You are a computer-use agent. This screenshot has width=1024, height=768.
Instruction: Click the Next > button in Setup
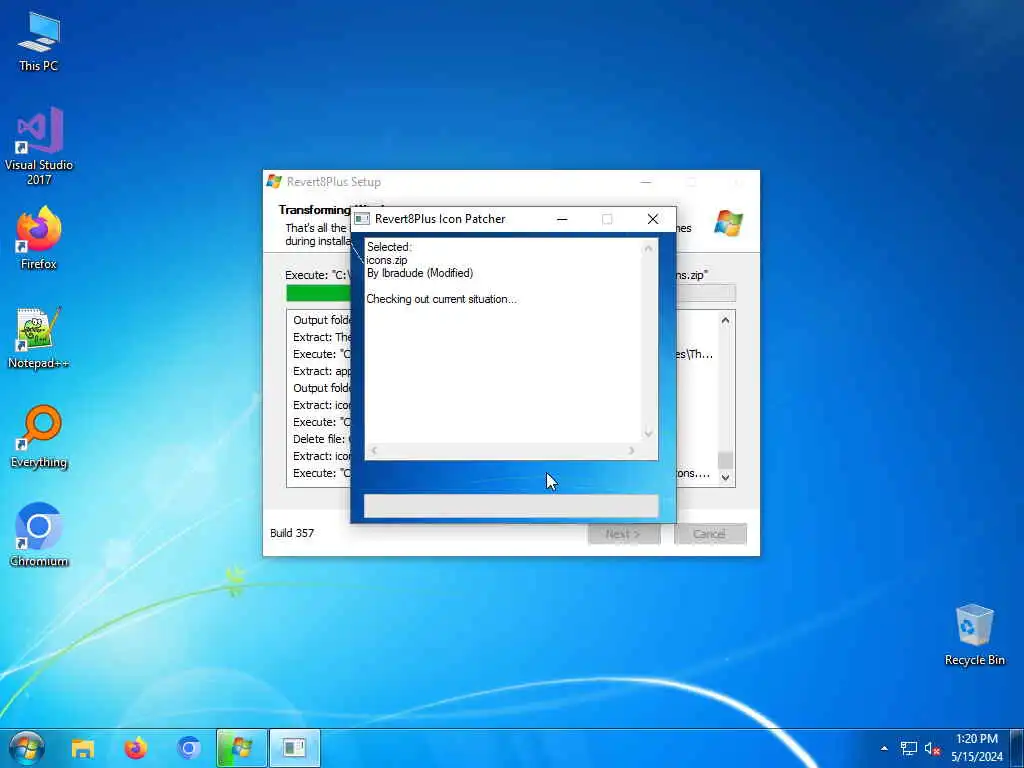coord(624,534)
